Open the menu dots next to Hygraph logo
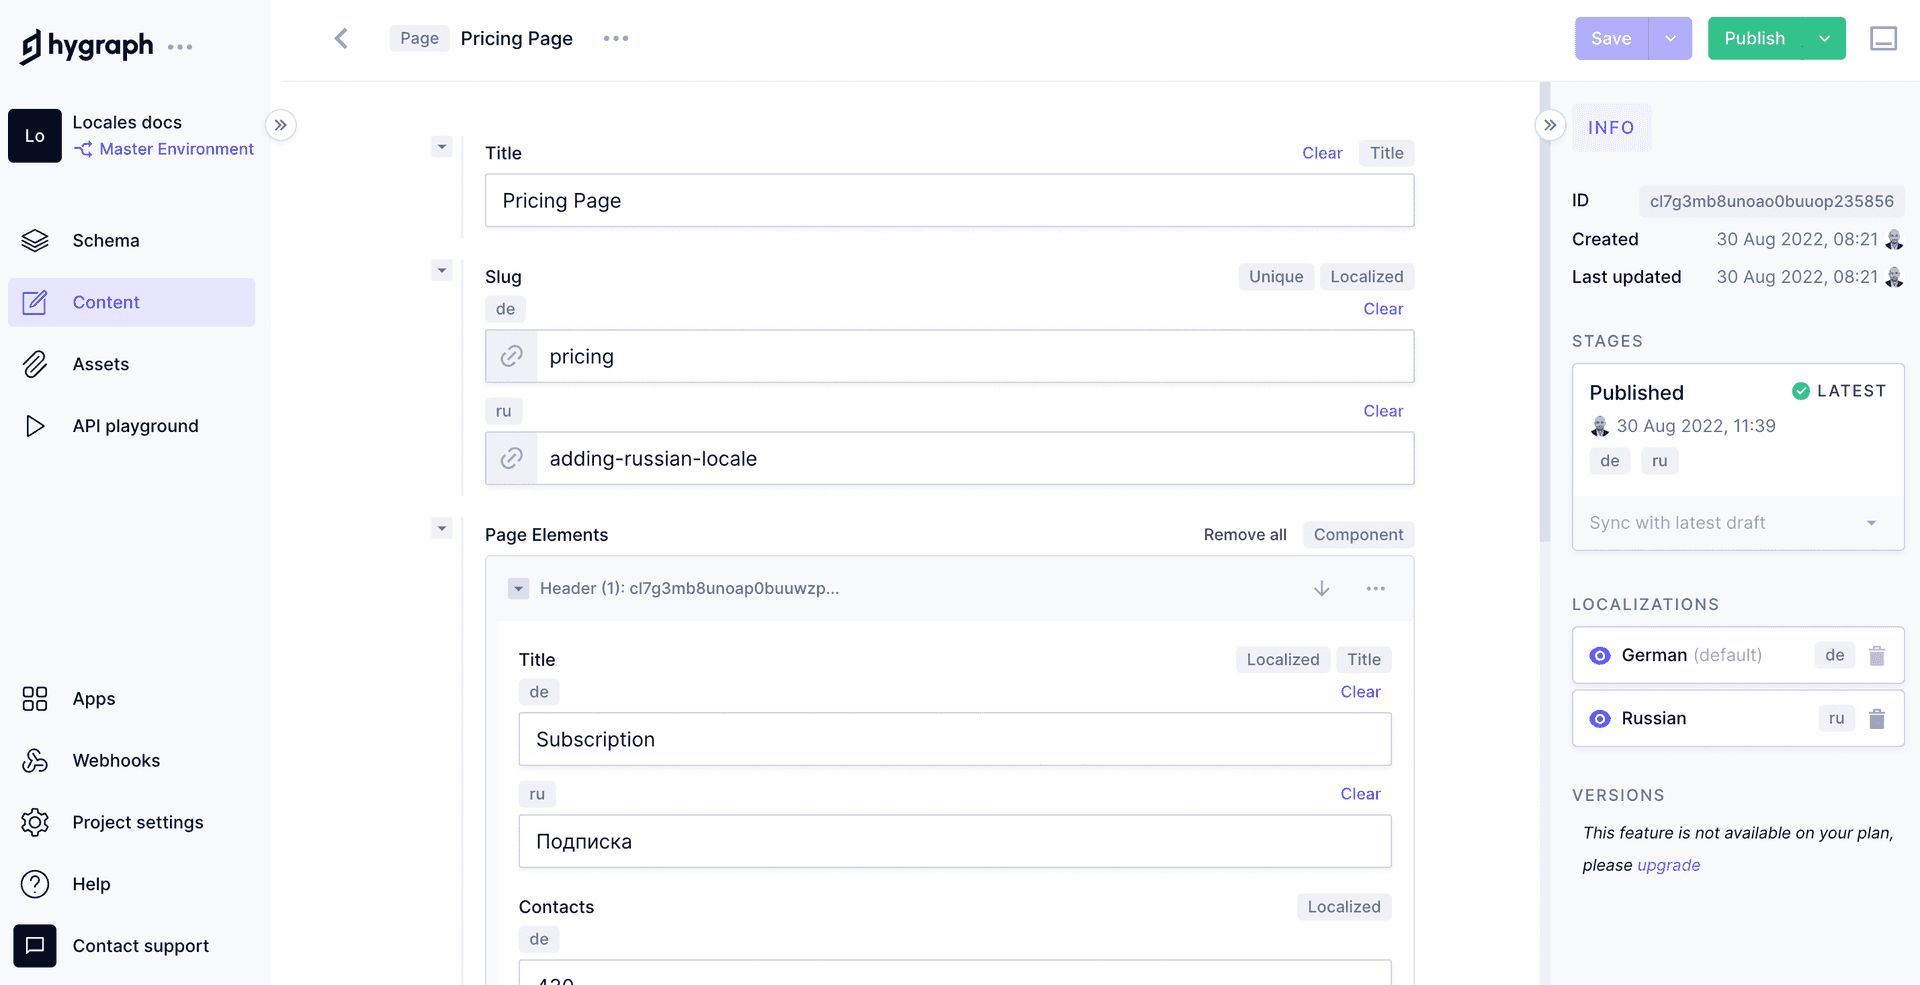Viewport: 1920px width, 985px height. [x=180, y=47]
